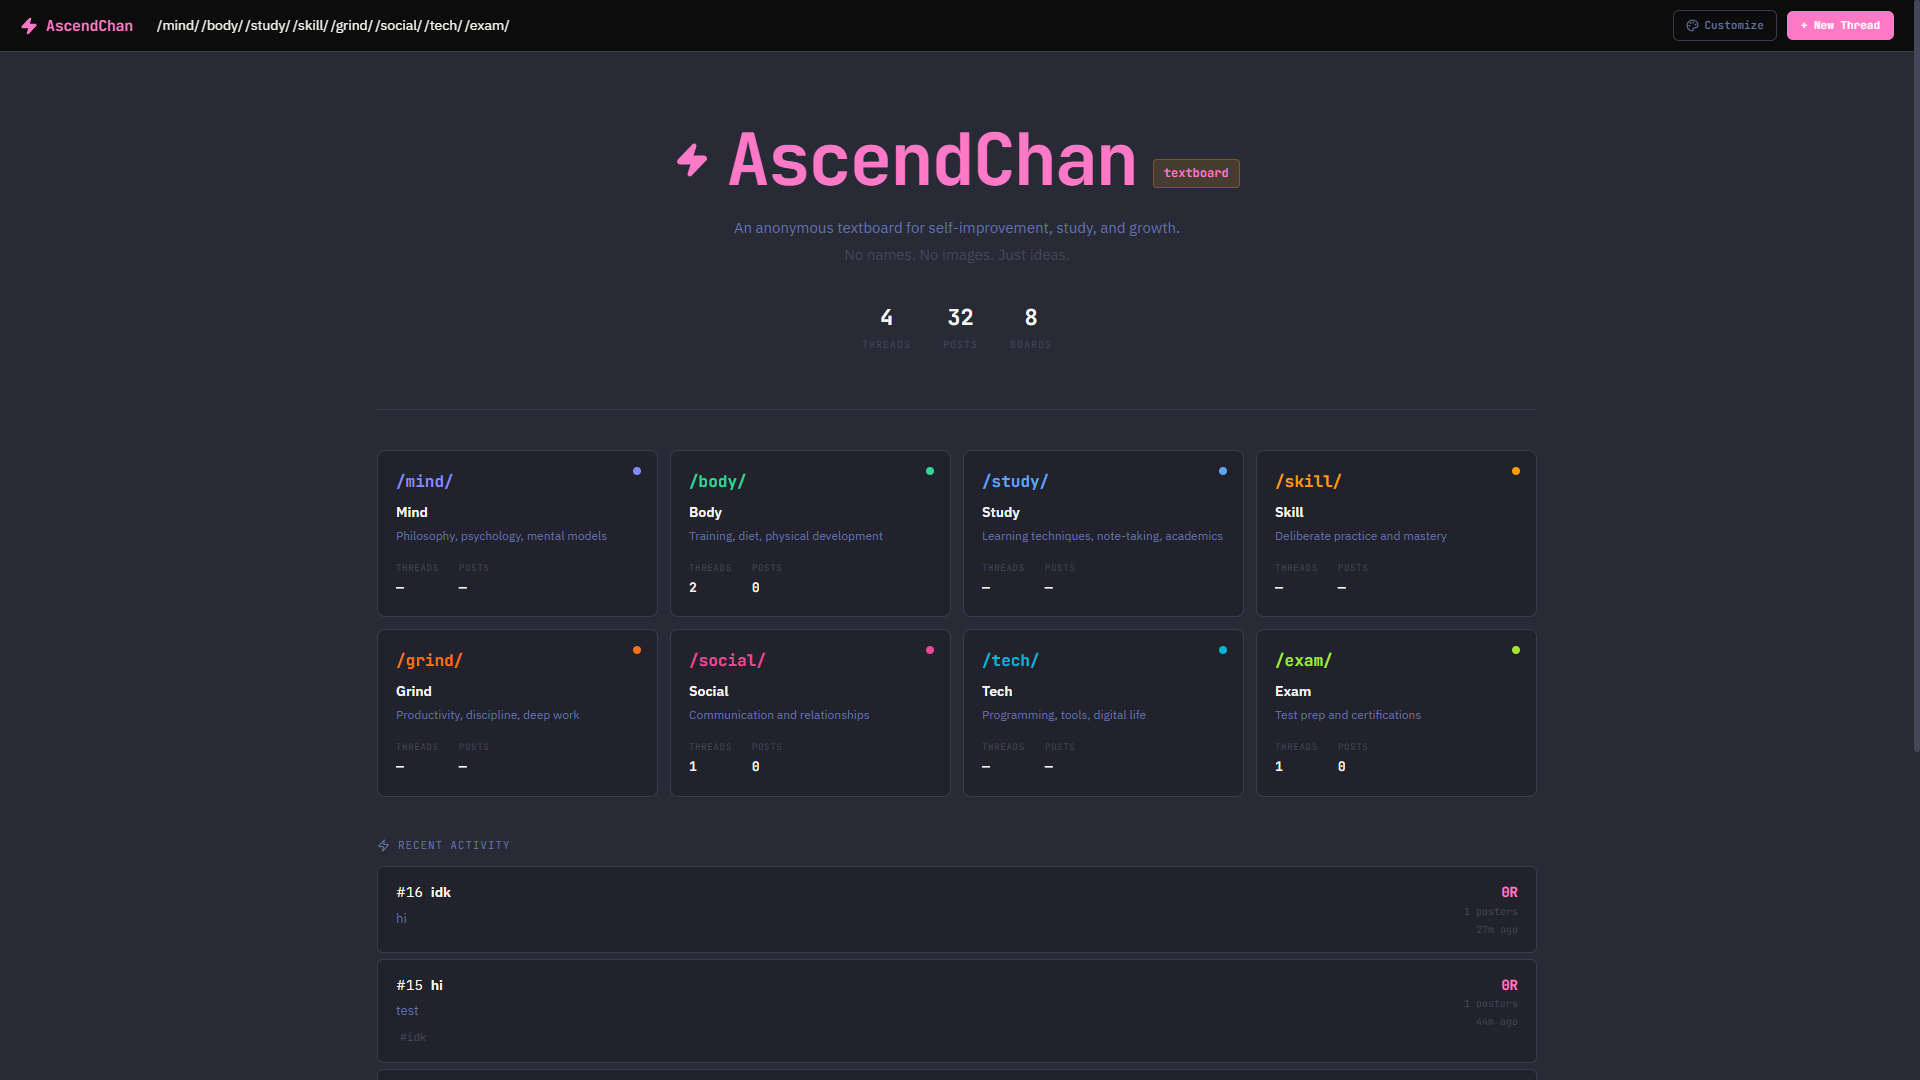Click the AscendChan lightning bolt navbar logo

click(29, 26)
